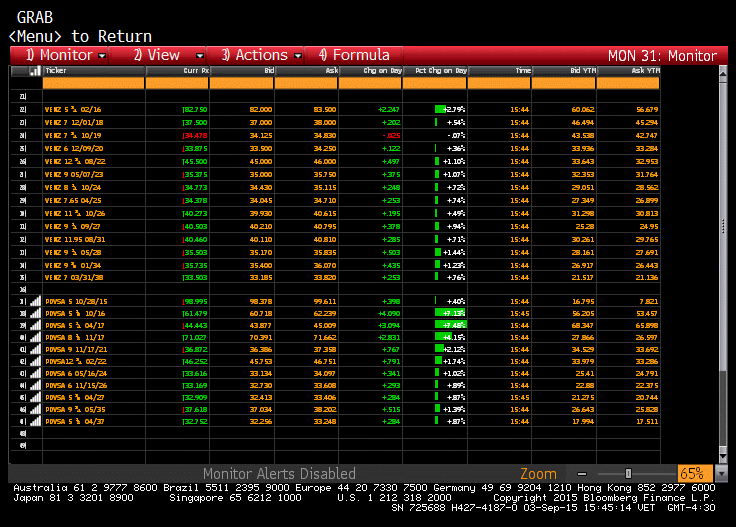736x527 pixels.
Task: Expand the Actions dropdown arrow
Action: [298, 56]
